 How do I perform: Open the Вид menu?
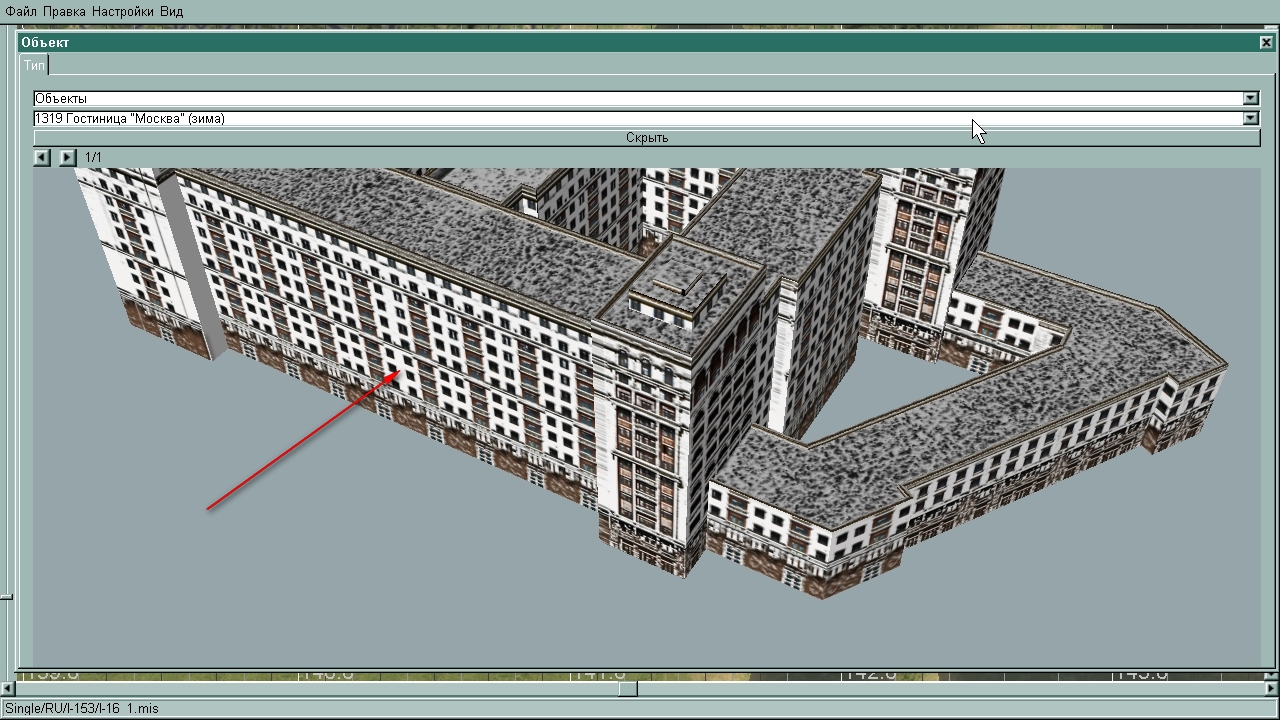point(171,11)
